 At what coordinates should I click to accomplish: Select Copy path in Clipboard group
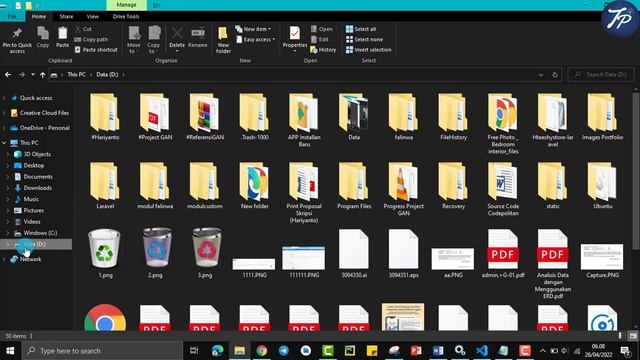click(x=91, y=40)
